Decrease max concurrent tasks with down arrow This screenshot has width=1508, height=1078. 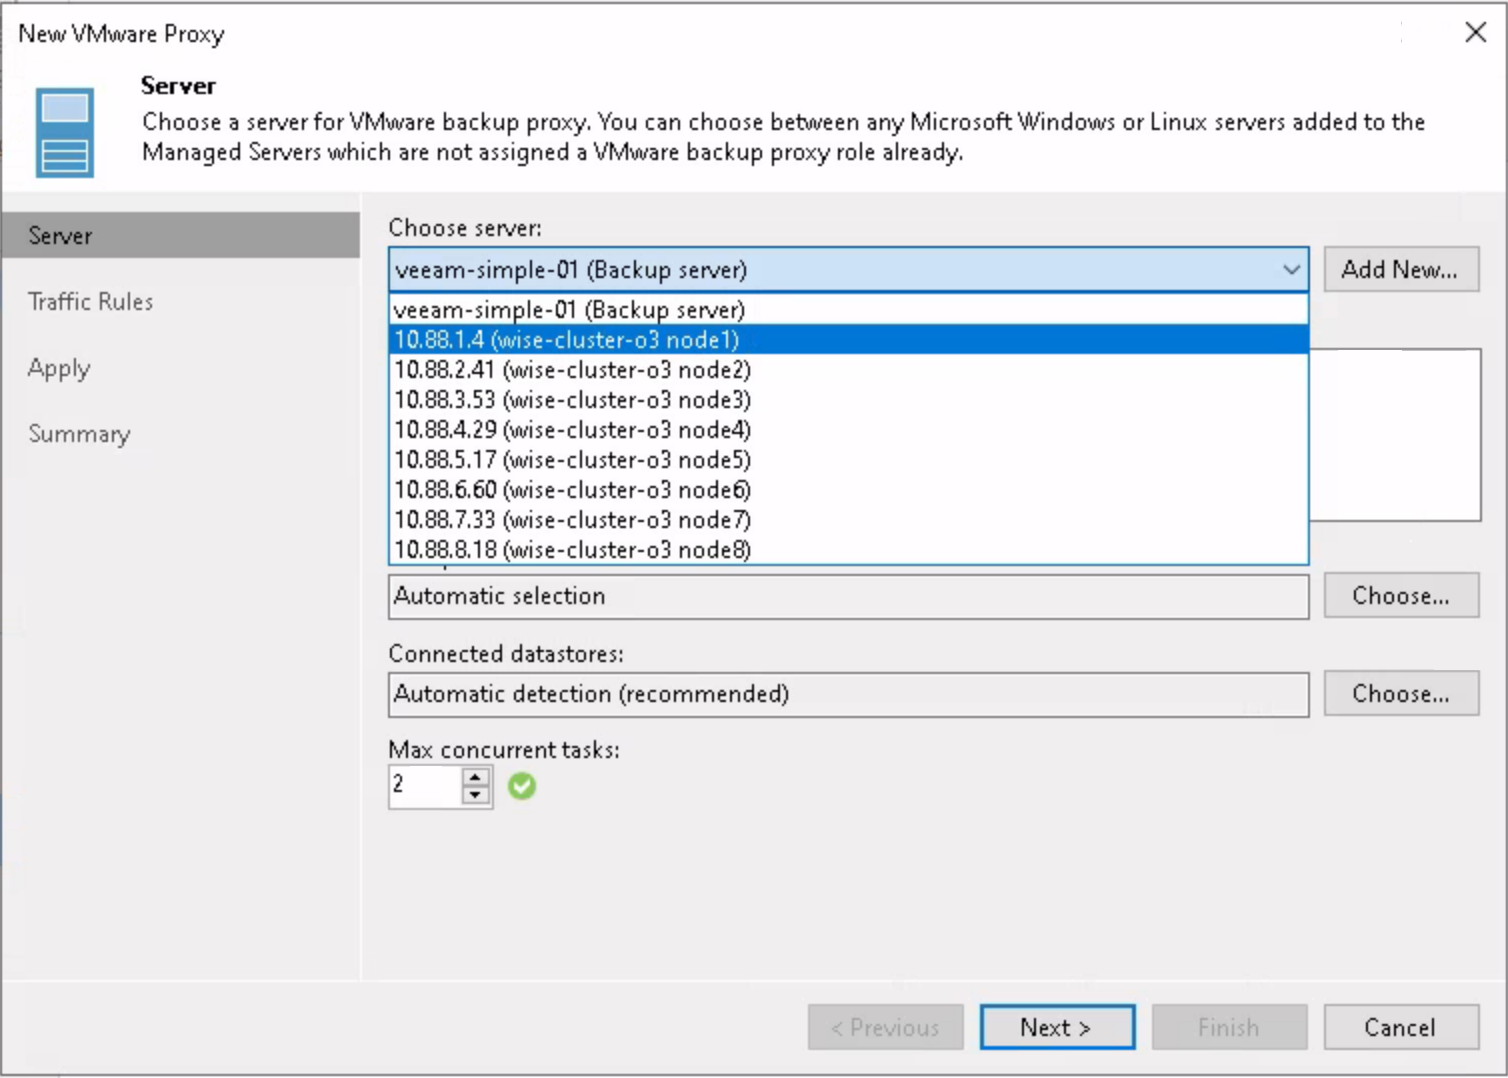coord(476,795)
